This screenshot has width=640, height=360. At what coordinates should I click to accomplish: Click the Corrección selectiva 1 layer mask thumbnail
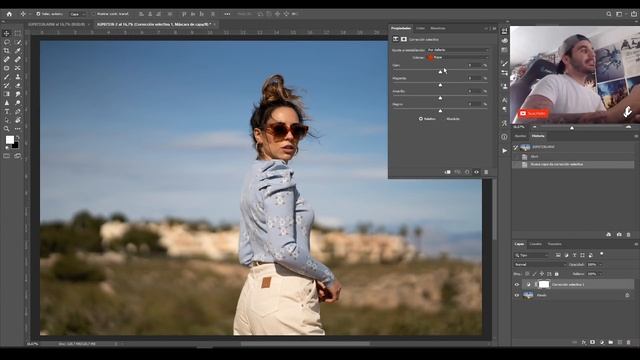[544, 284]
